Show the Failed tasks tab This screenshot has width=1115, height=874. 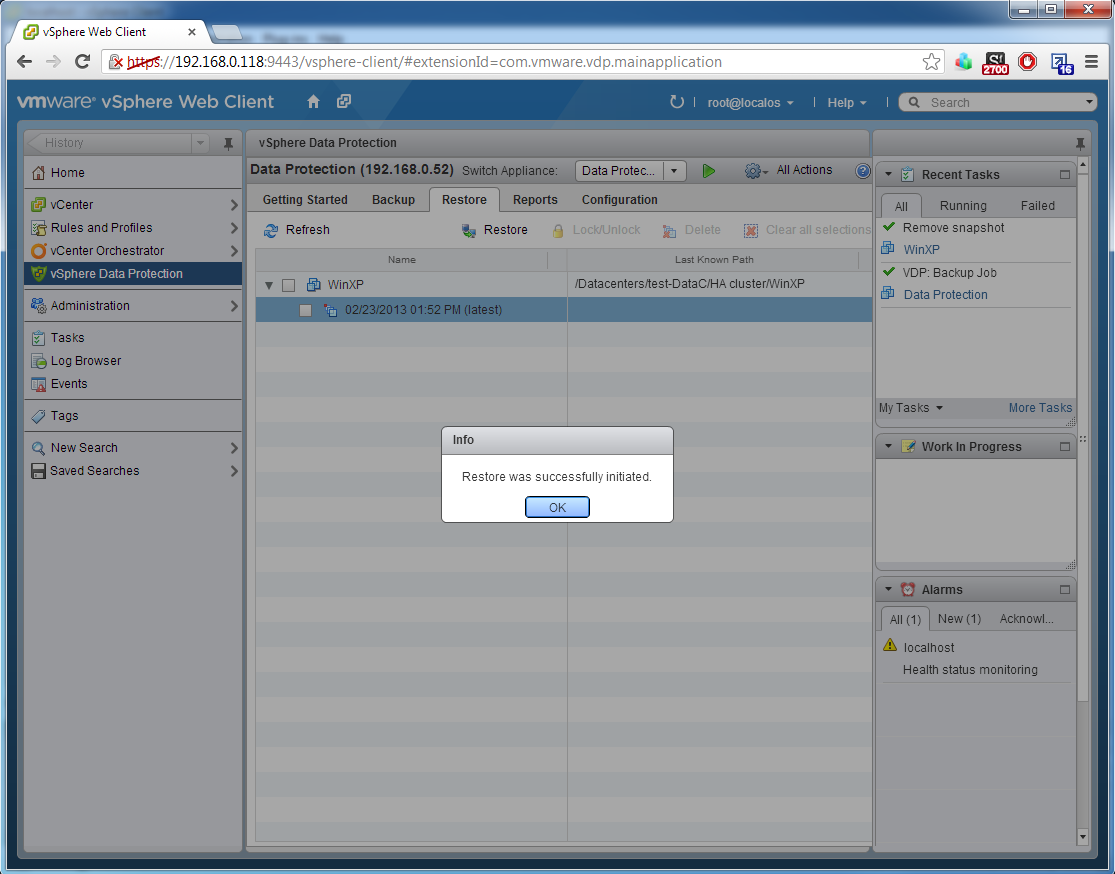[x=1037, y=206]
